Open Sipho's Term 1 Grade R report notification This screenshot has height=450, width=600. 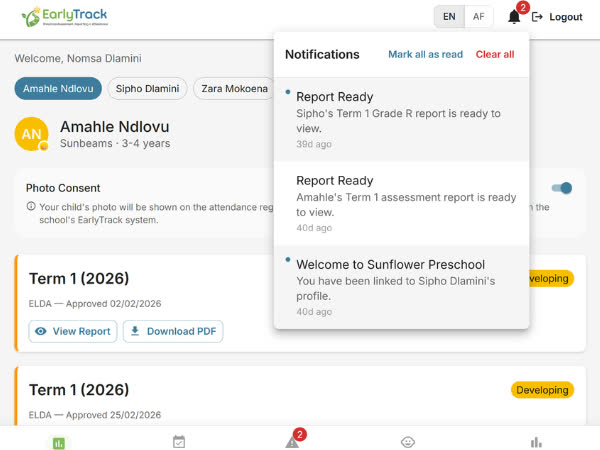pos(401,119)
